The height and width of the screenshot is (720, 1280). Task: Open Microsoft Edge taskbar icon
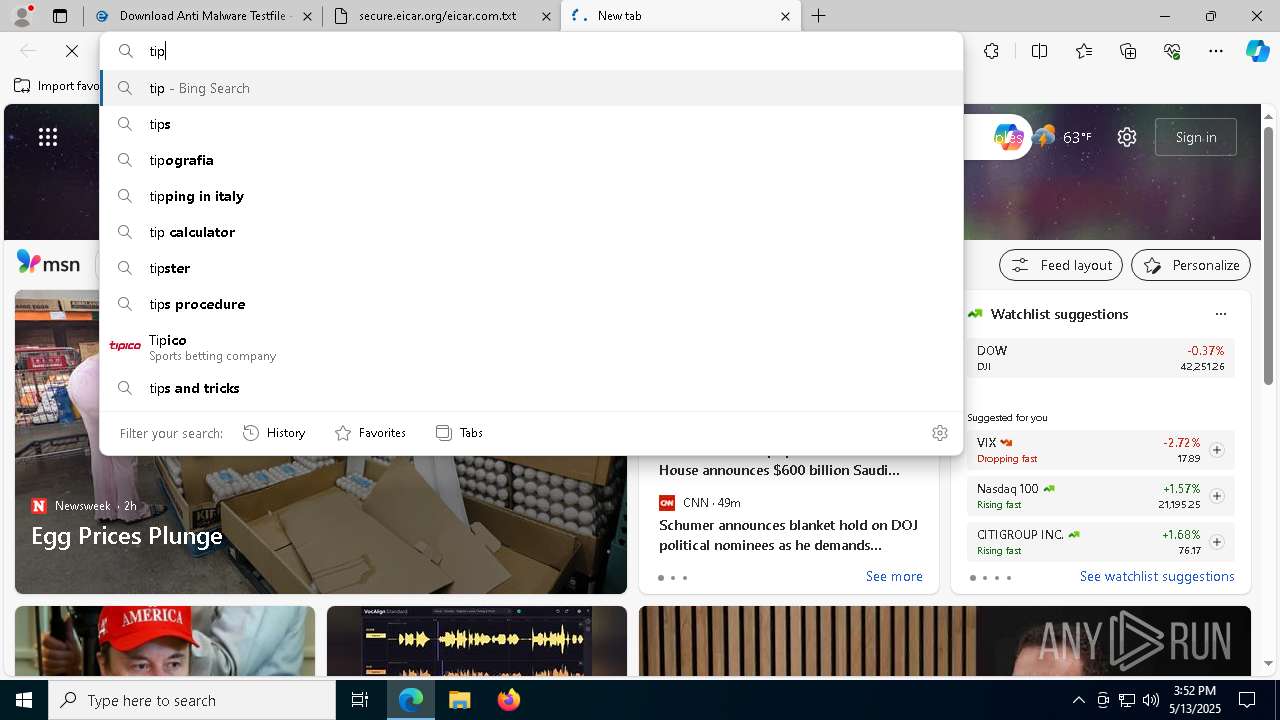click(411, 700)
